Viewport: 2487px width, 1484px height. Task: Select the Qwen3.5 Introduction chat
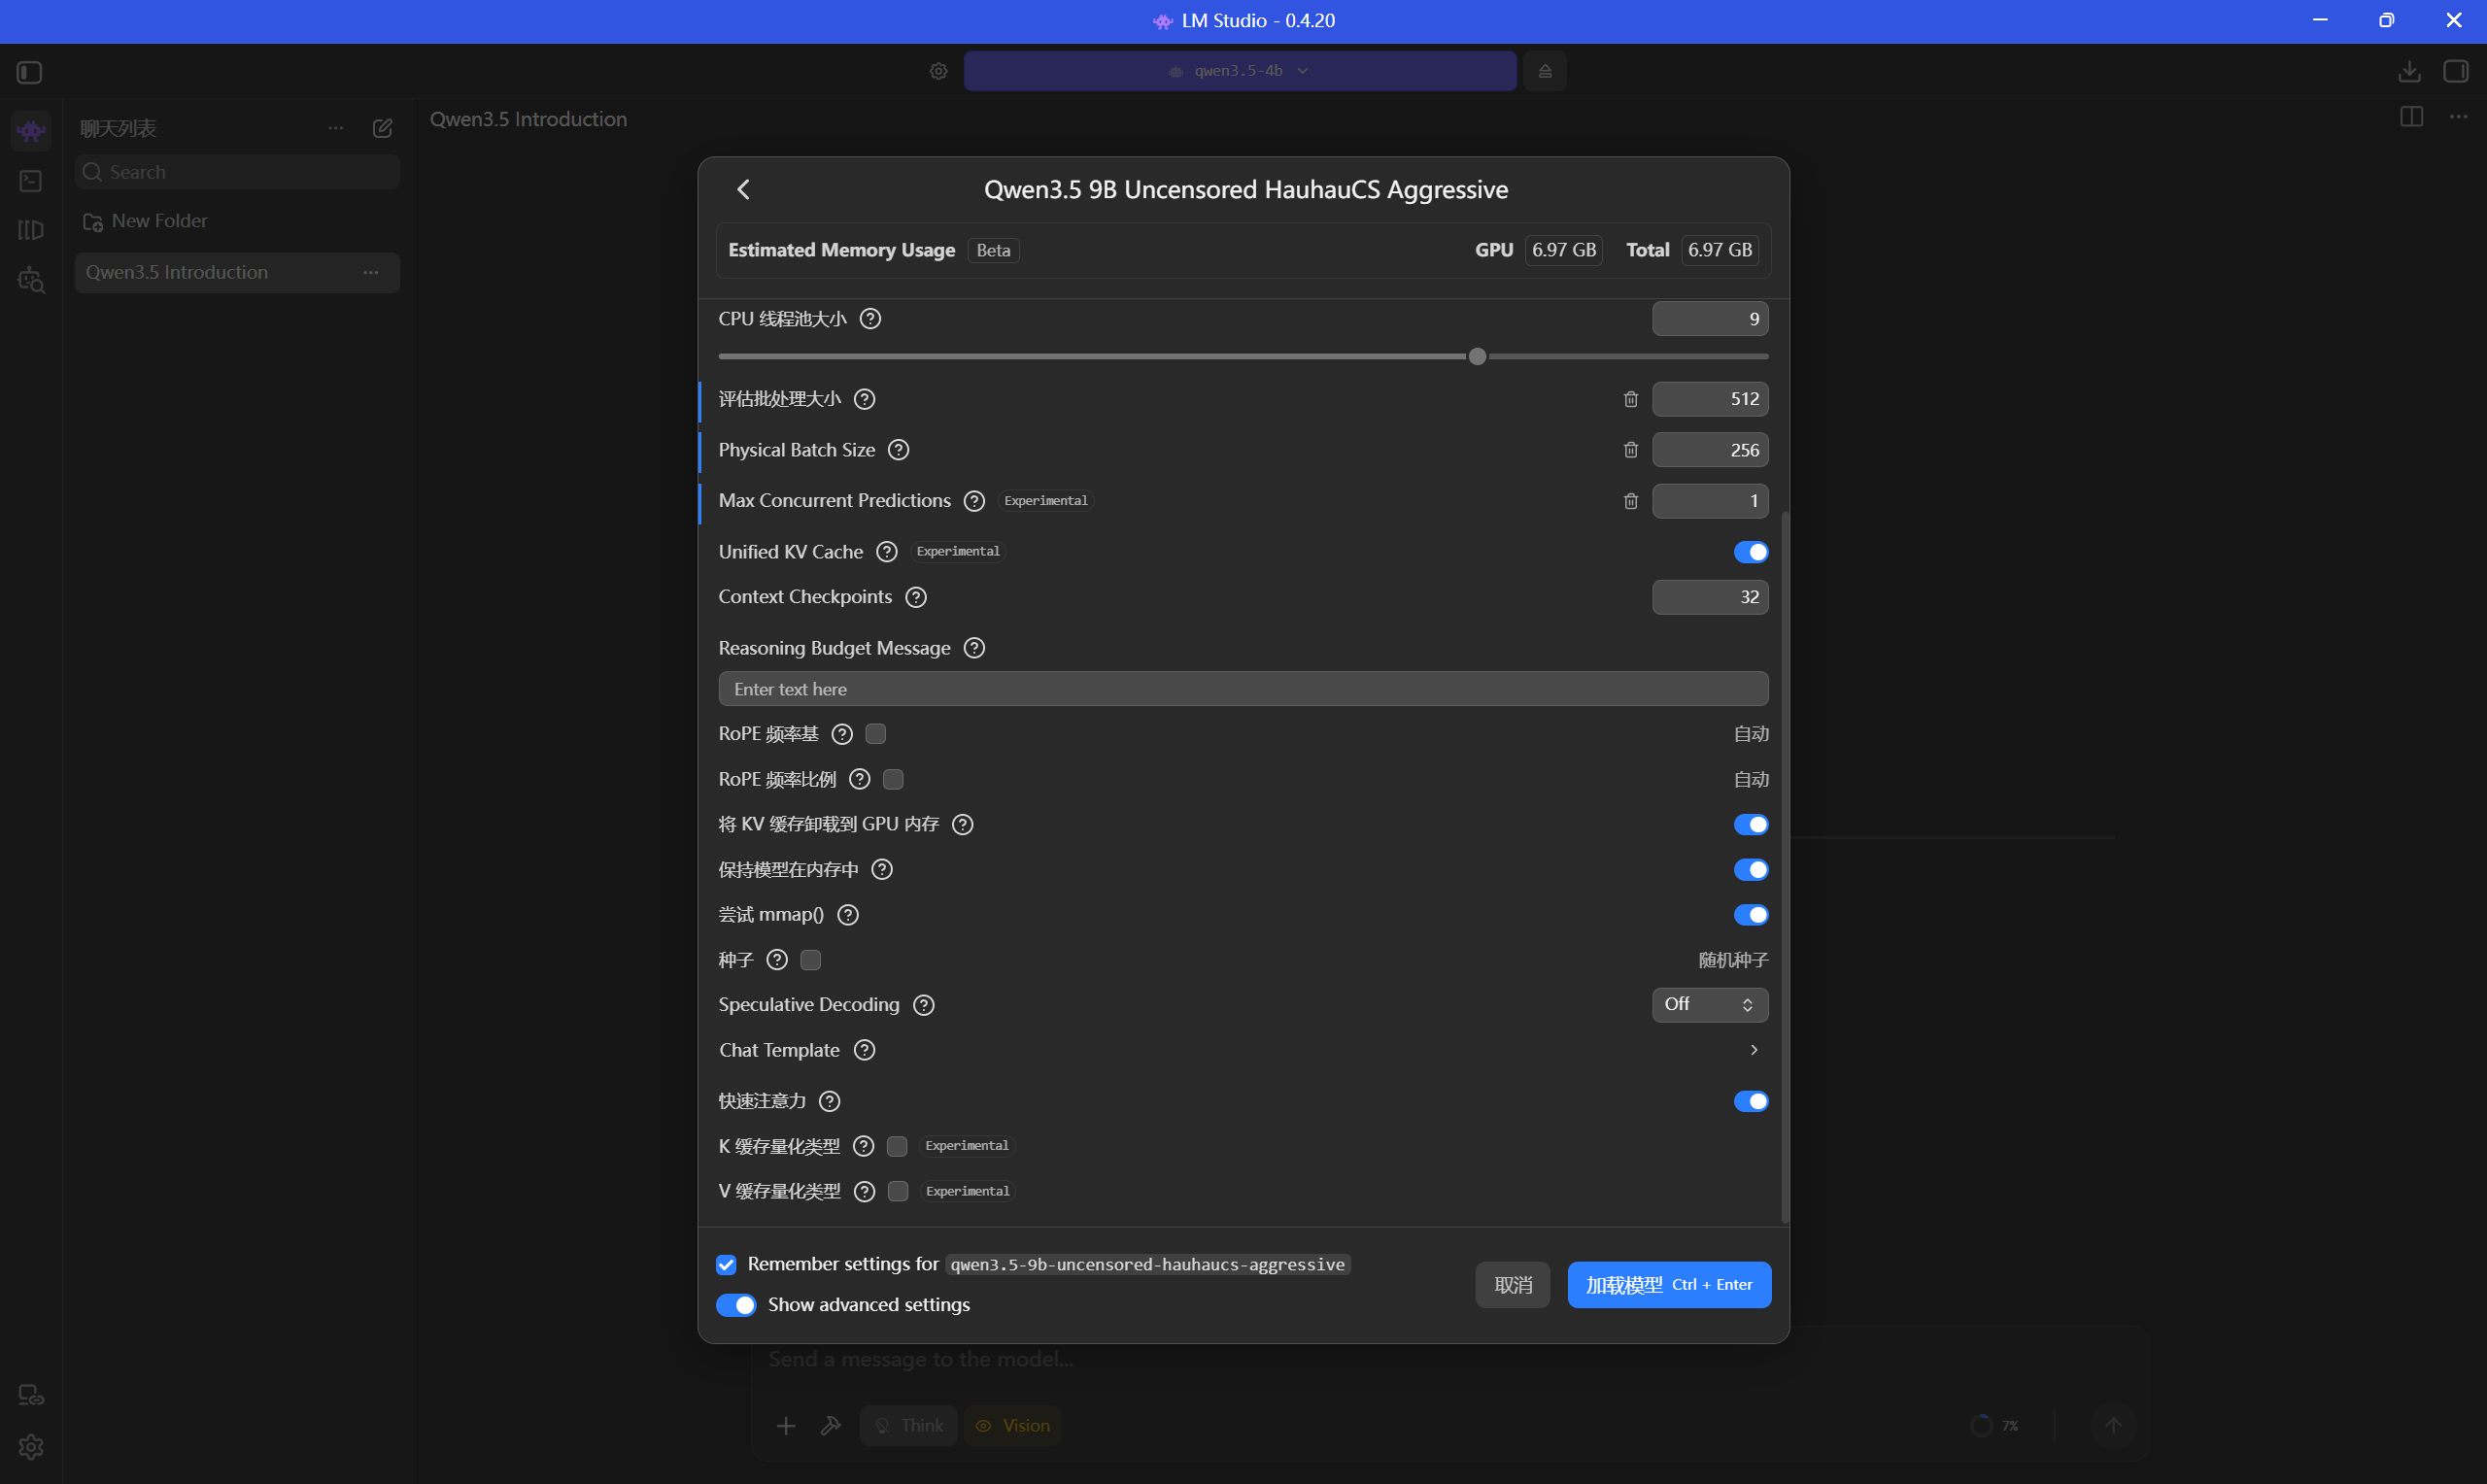pyautogui.click(x=237, y=272)
